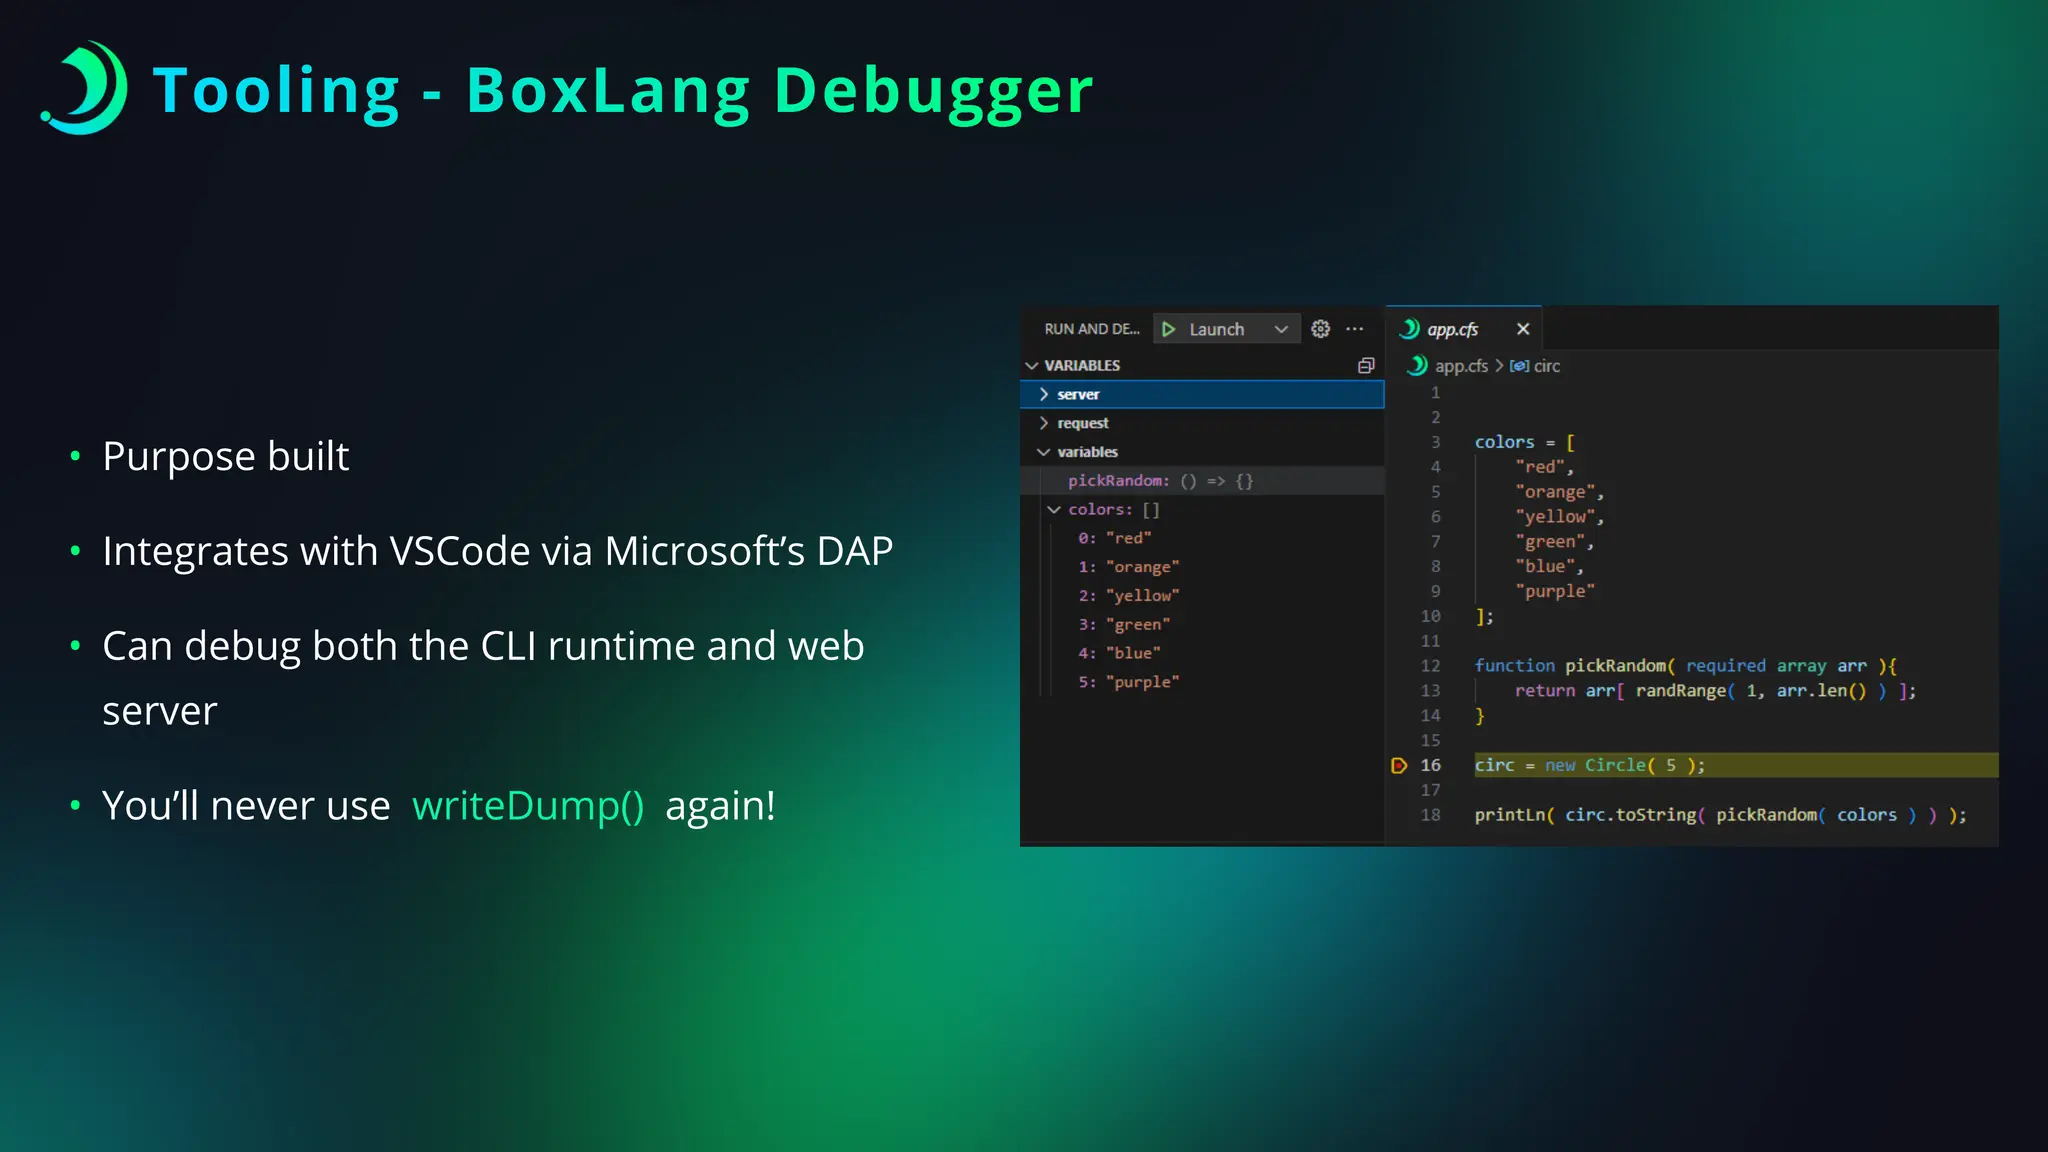Select array item 1: "orange"
The width and height of the screenshot is (2048, 1152).
1201,567
